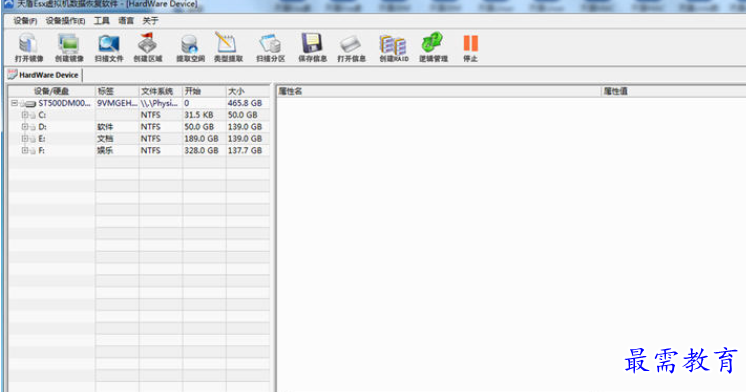This screenshot has height=392, width=746.
Task: Select the F: partition in the tree
Action: coord(41,151)
